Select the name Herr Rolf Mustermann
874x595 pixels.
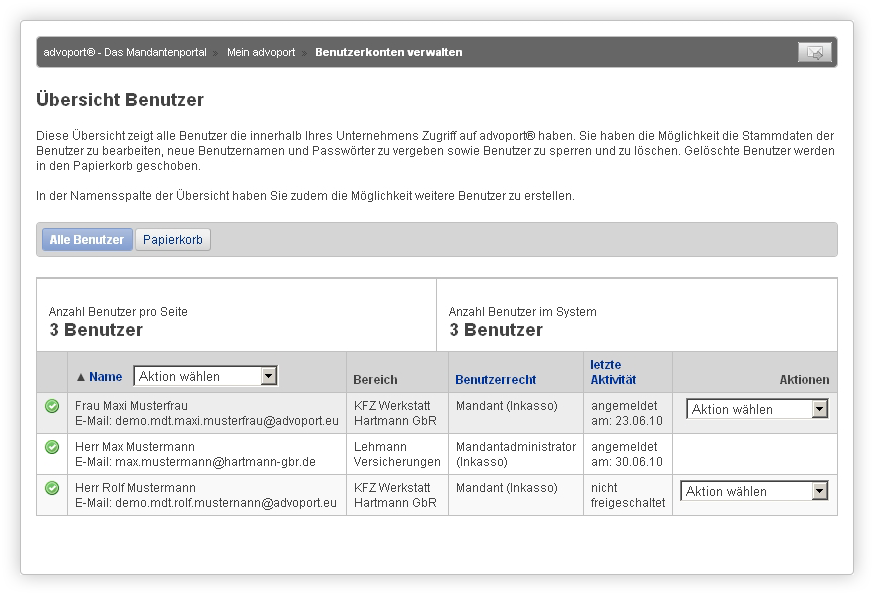pyautogui.click(x=135, y=488)
